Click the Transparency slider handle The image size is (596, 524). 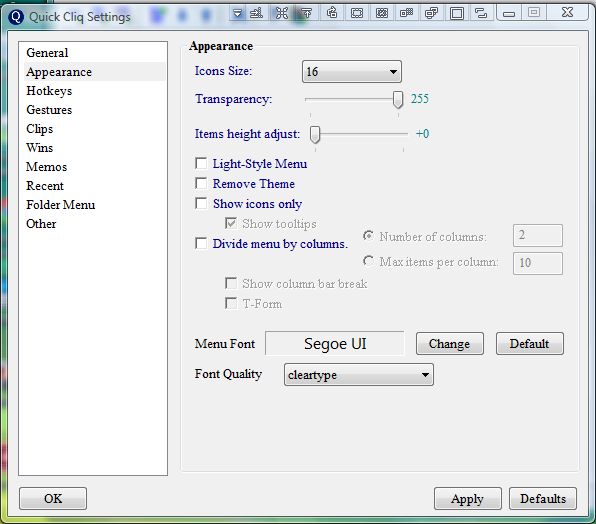[398, 100]
